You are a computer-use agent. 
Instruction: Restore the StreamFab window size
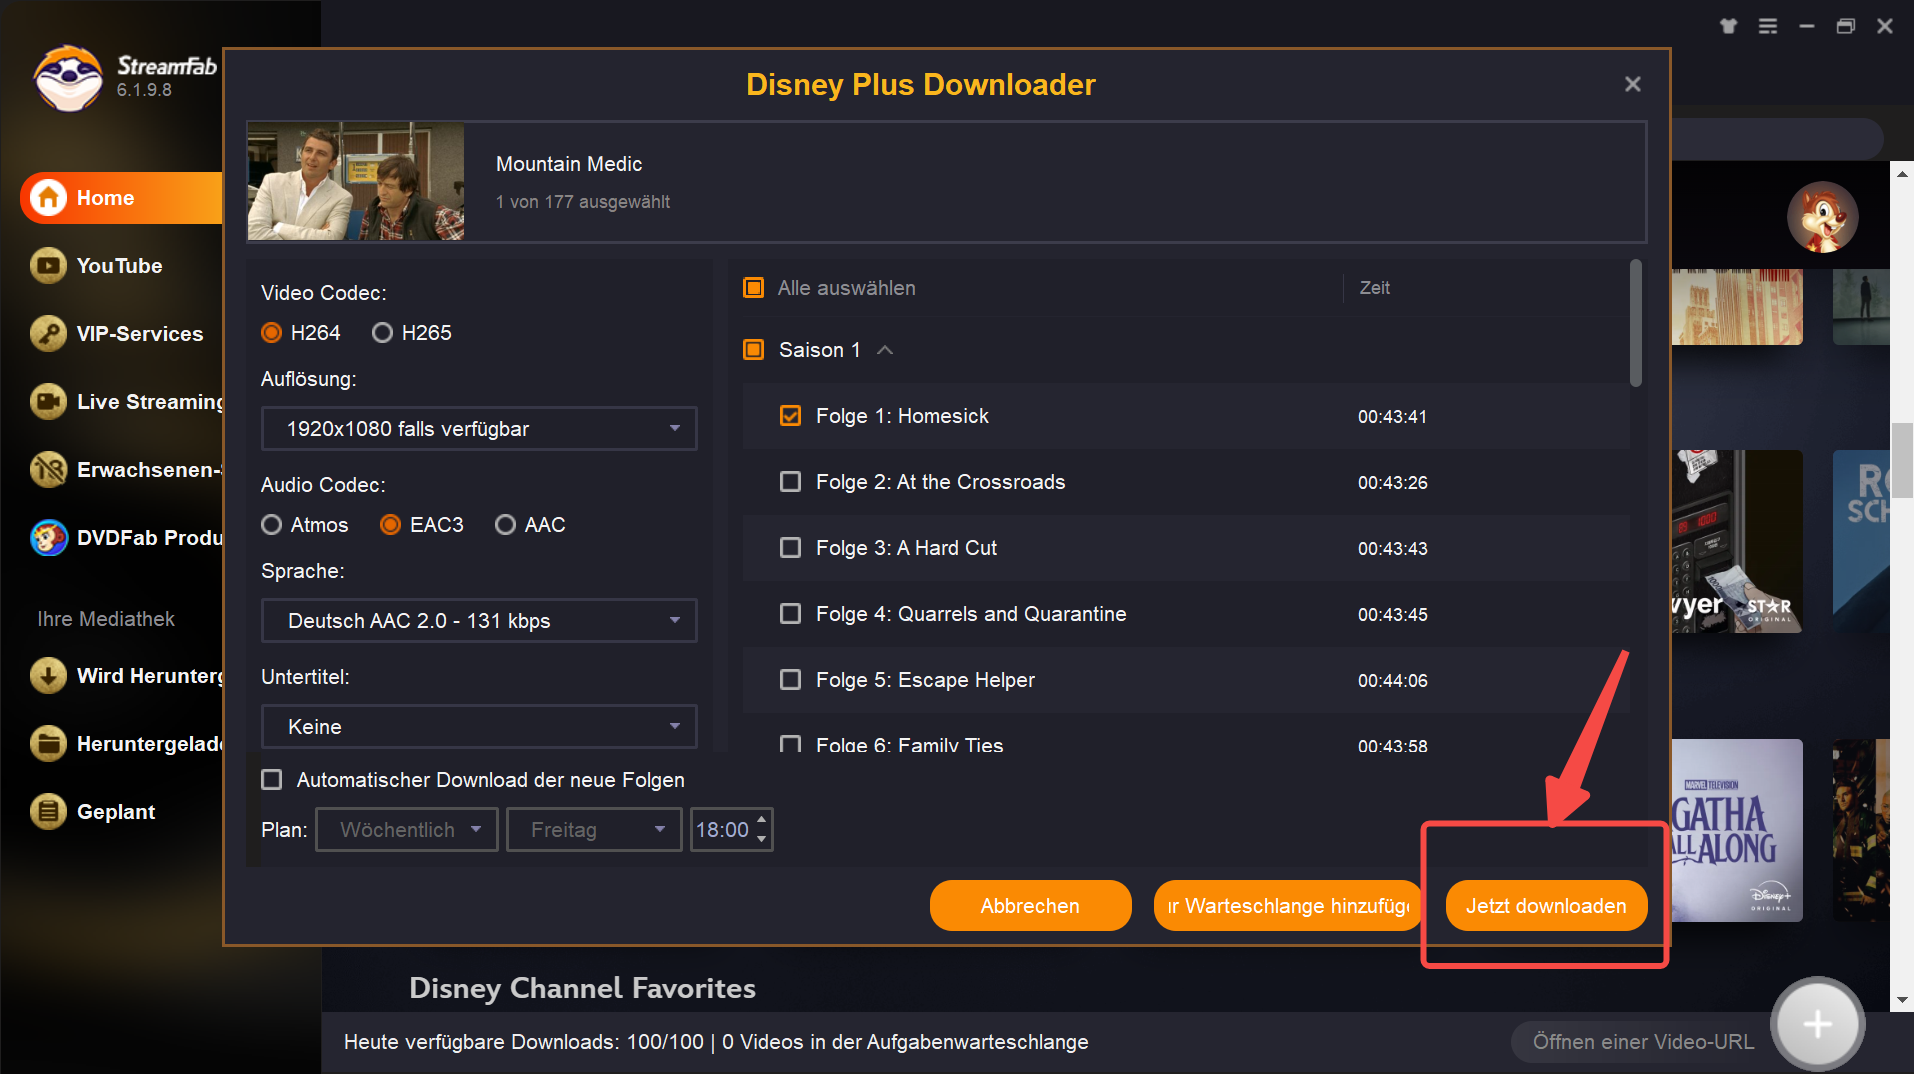pyautogui.click(x=1846, y=26)
